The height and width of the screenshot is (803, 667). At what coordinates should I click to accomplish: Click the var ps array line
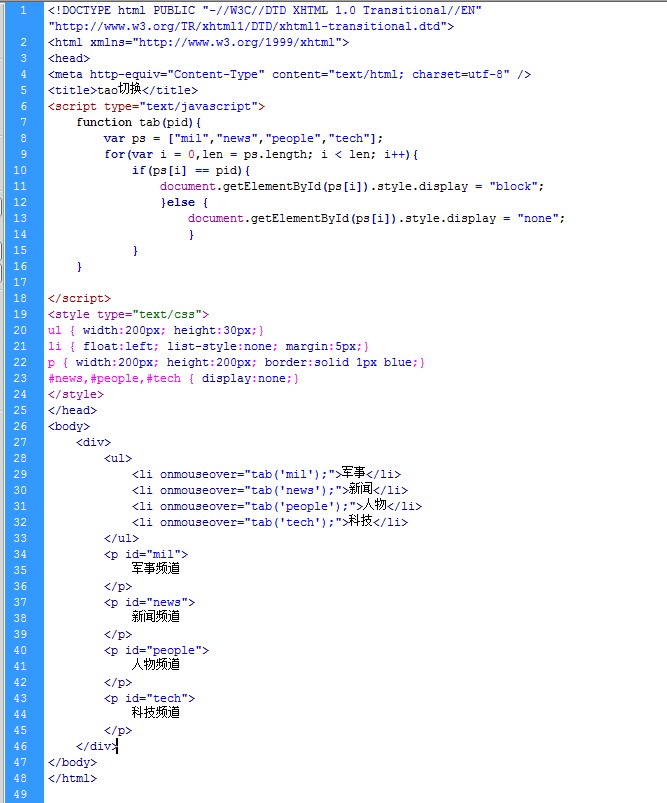pyautogui.click(x=243, y=138)
